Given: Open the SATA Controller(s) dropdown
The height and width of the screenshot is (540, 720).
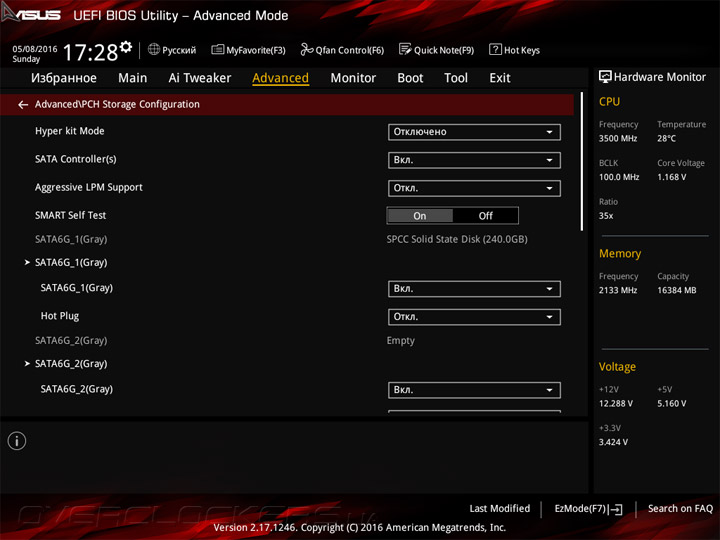Looking at the screenshot, I should 474,160.
